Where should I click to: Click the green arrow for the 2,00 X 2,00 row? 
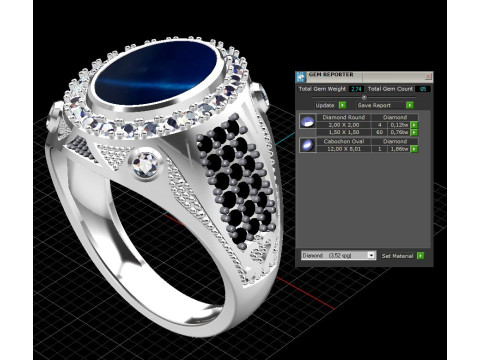click(414, 125)
